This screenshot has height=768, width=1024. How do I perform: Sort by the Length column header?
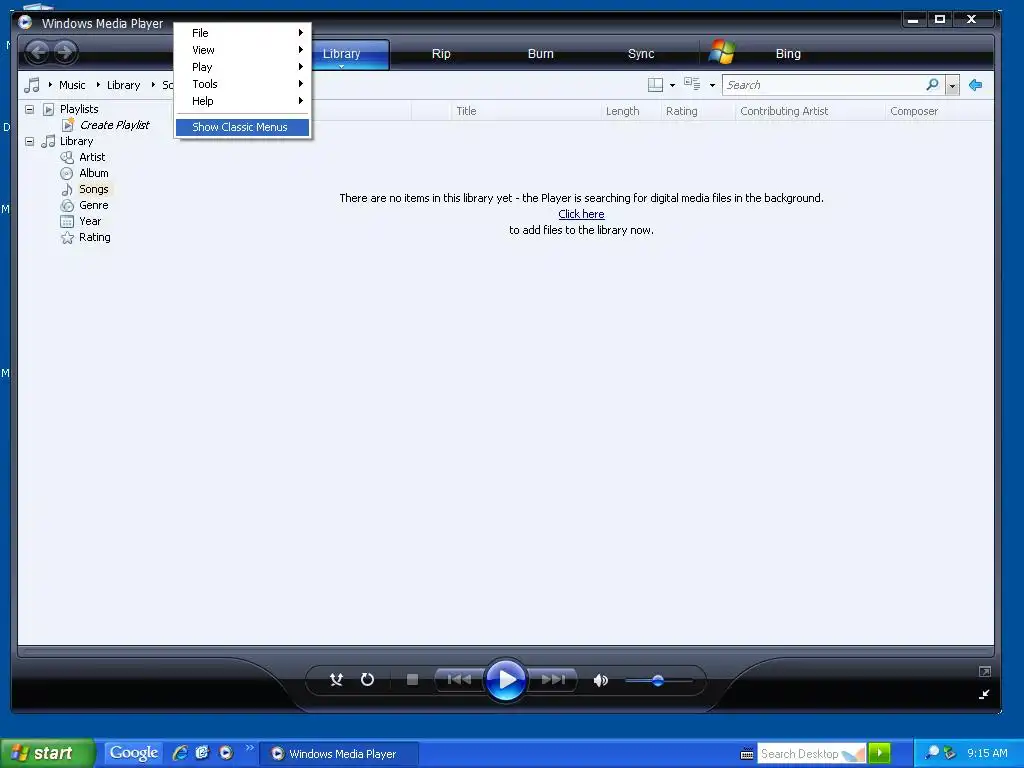(x=622, y=111)
